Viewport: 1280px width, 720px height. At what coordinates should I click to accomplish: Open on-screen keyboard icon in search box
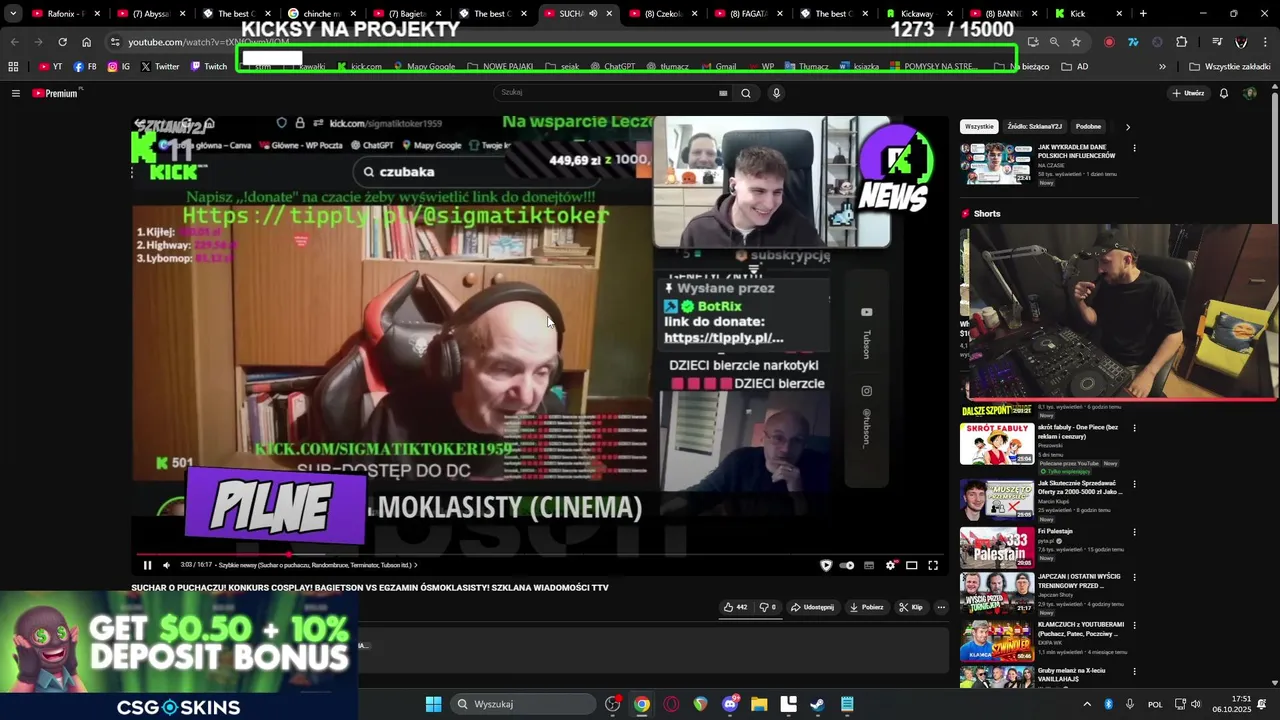[x=723, y=93]
